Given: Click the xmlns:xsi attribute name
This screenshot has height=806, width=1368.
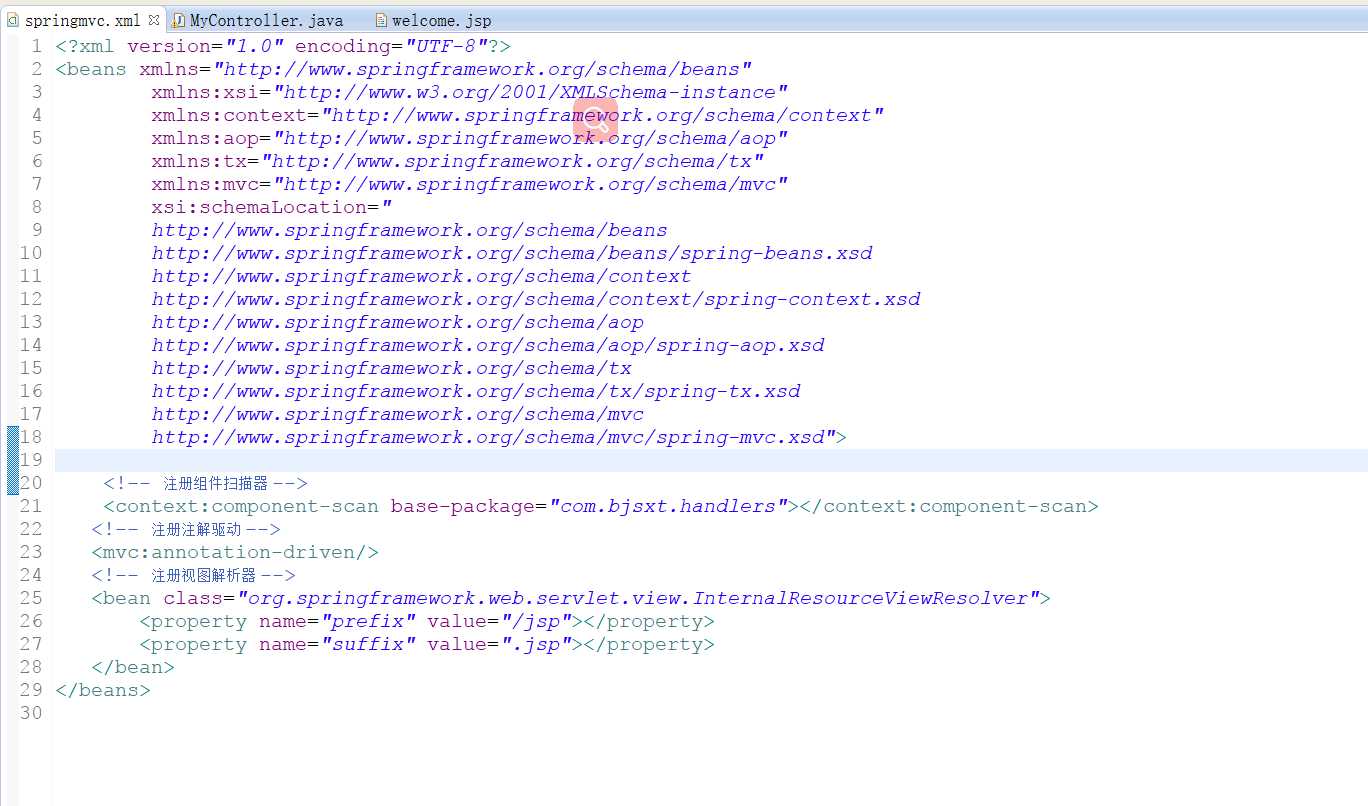Looking at the screenshot, I should (205, 92).
